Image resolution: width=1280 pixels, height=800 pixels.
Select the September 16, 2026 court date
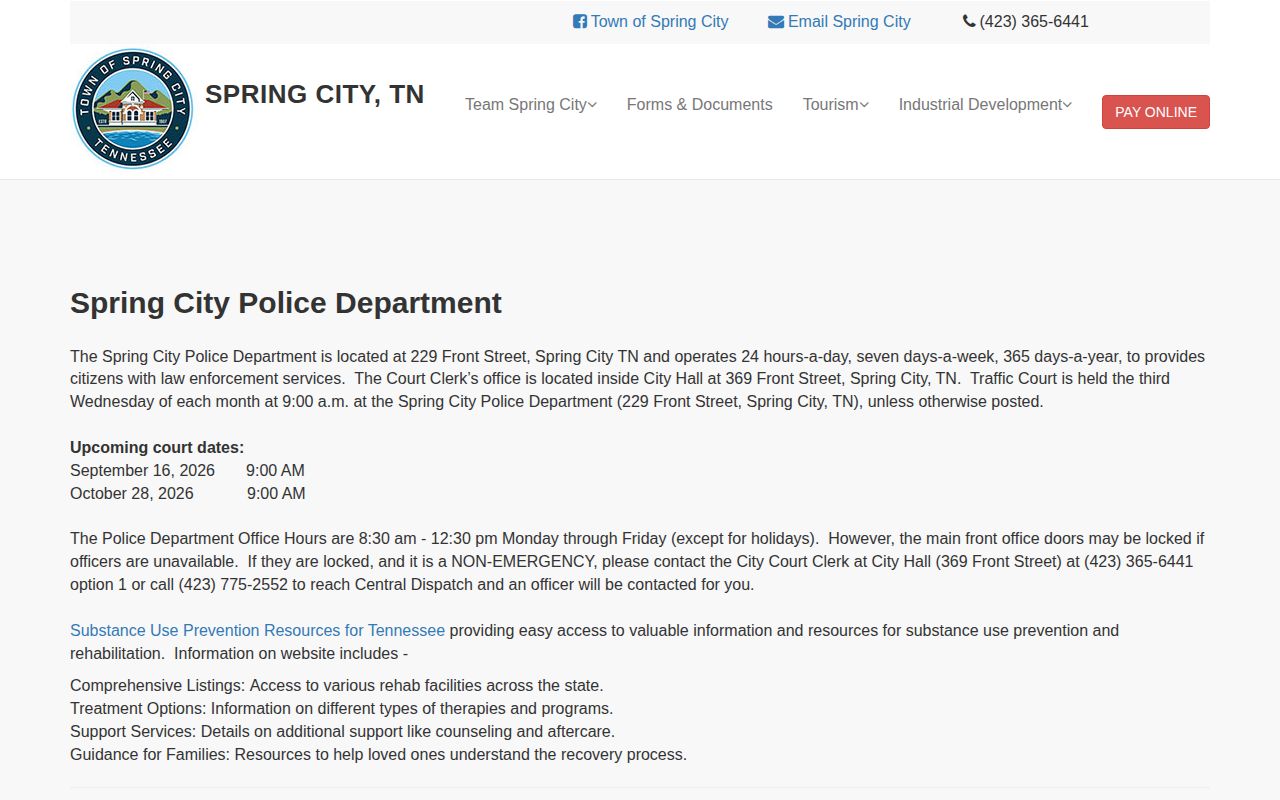pyautogui.click(x=142, y=471)
